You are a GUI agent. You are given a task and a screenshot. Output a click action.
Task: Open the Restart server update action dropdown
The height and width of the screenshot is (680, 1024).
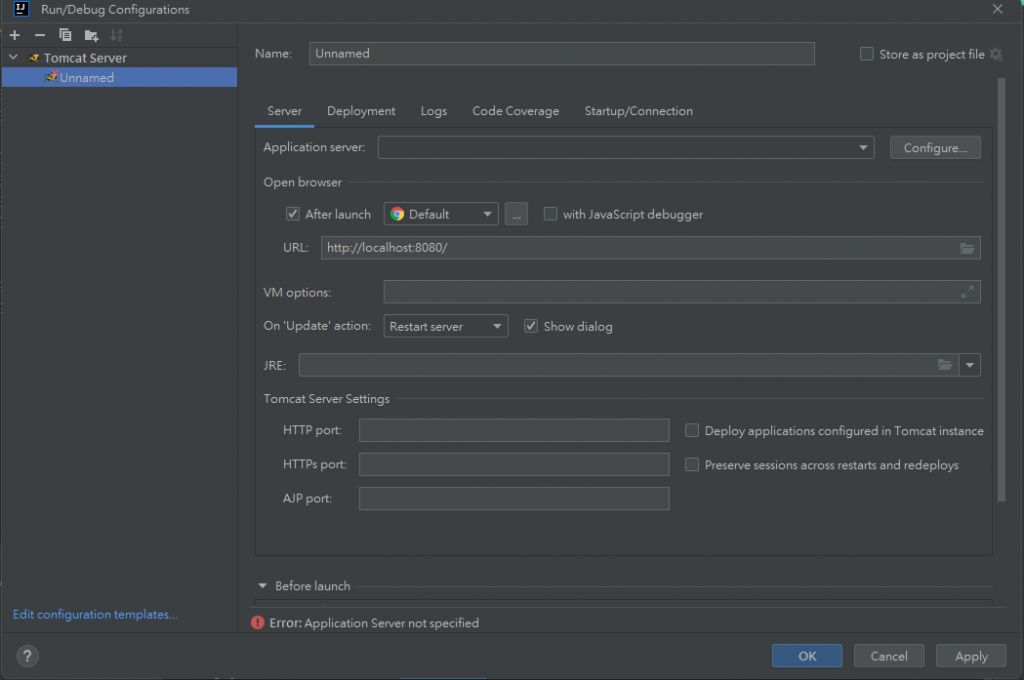[446, 326]
